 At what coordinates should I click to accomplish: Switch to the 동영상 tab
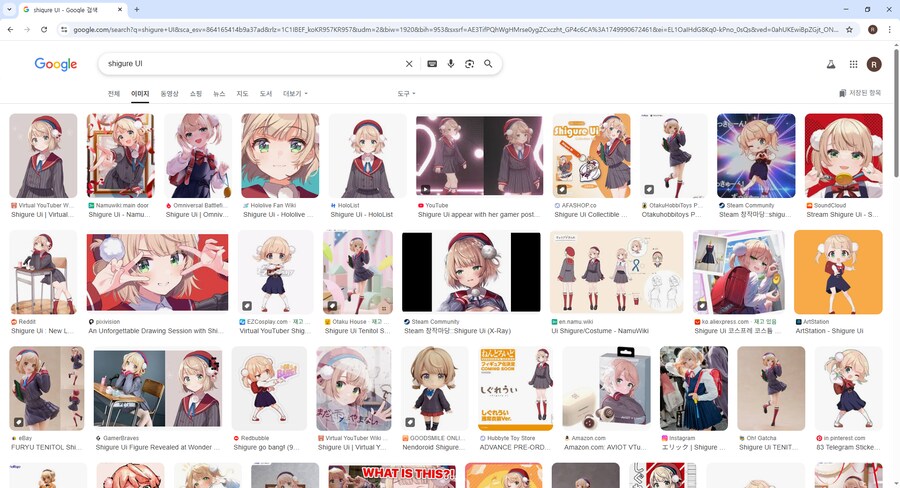coord(169,94)
